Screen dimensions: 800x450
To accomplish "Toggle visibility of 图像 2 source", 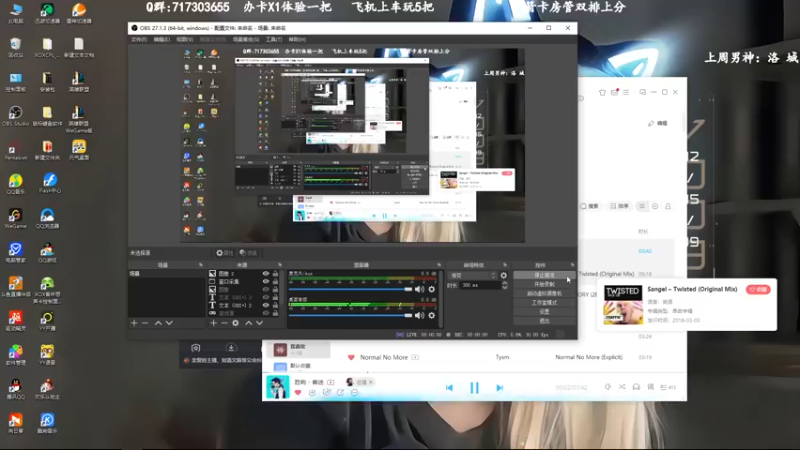I will [x=266, y=273].
